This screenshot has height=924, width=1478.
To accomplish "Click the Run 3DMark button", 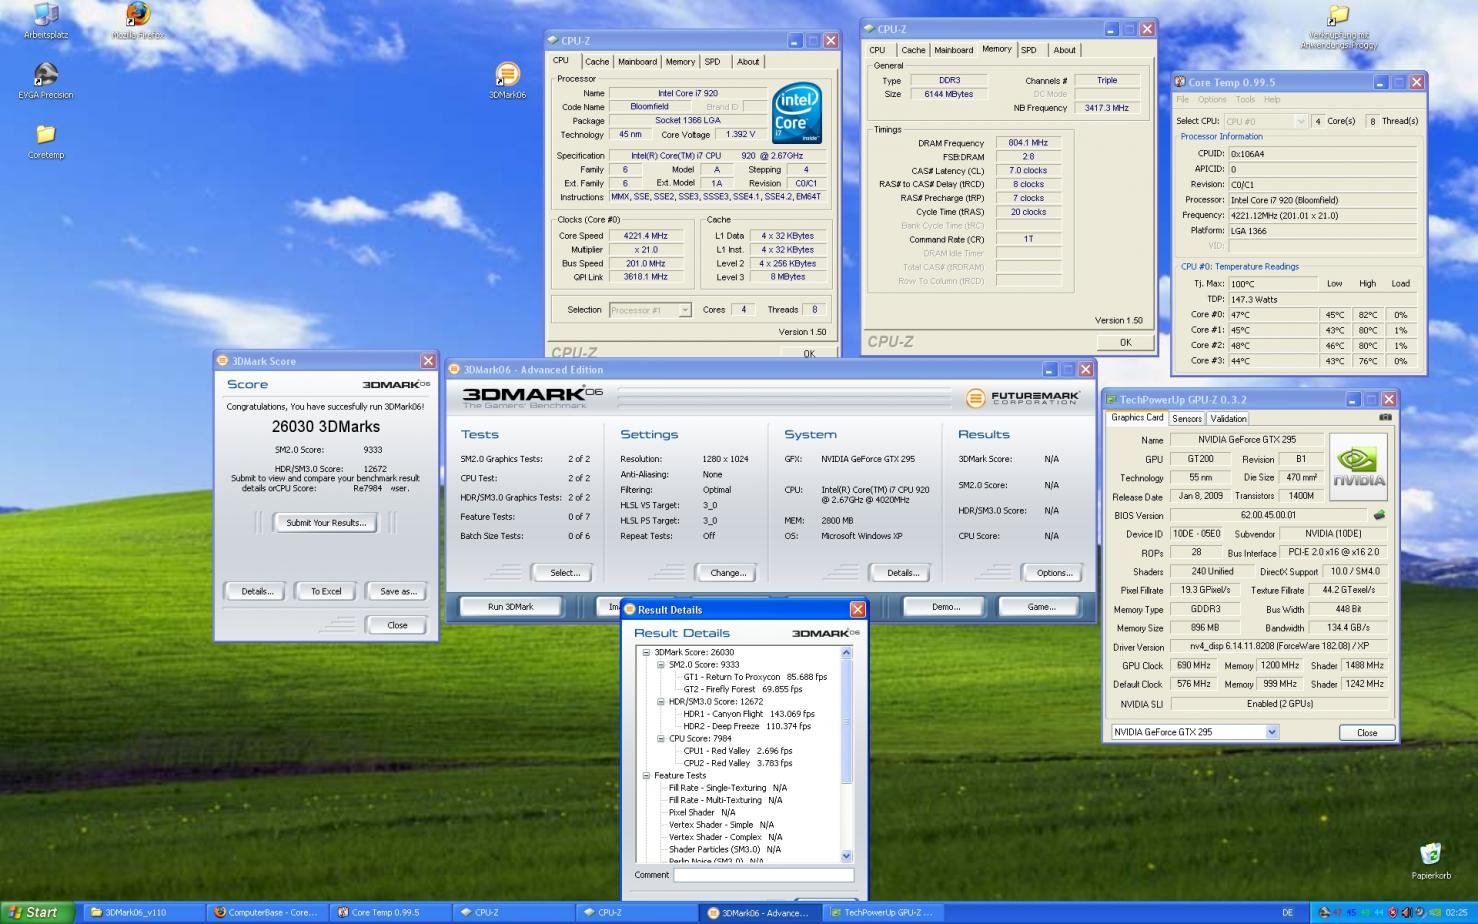I will (510, 607).
